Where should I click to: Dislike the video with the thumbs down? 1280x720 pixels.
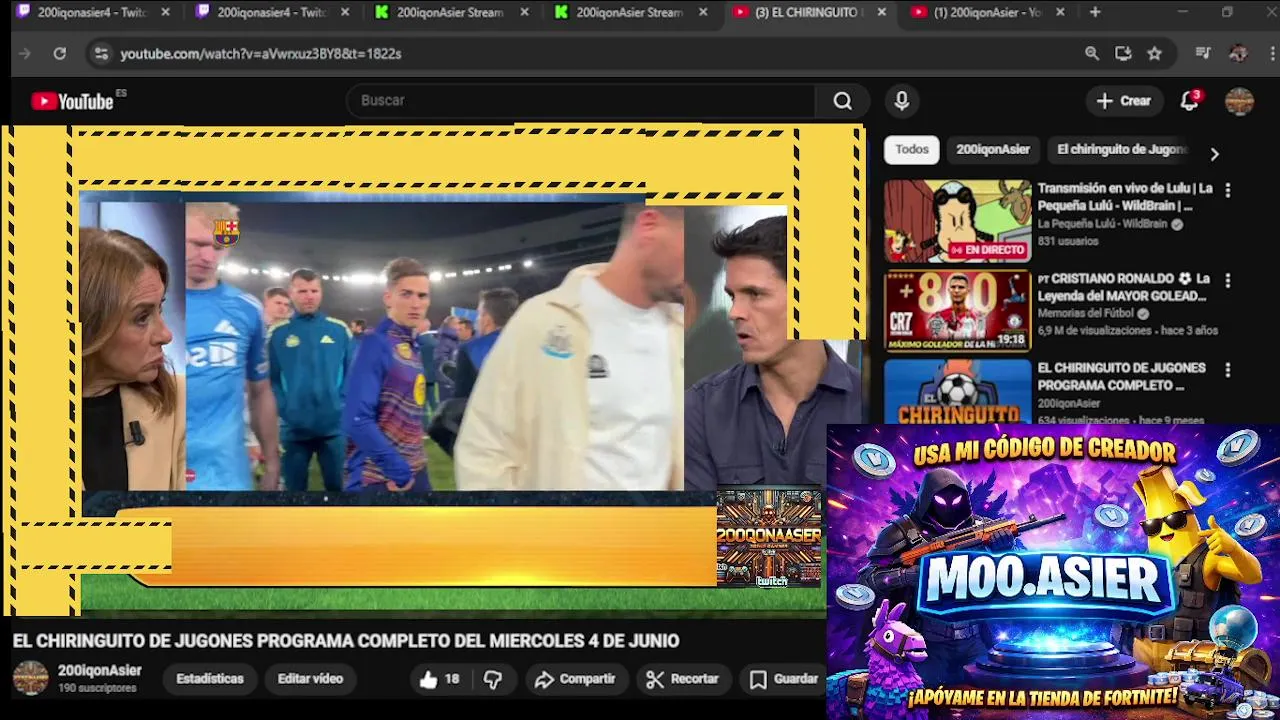493,679
